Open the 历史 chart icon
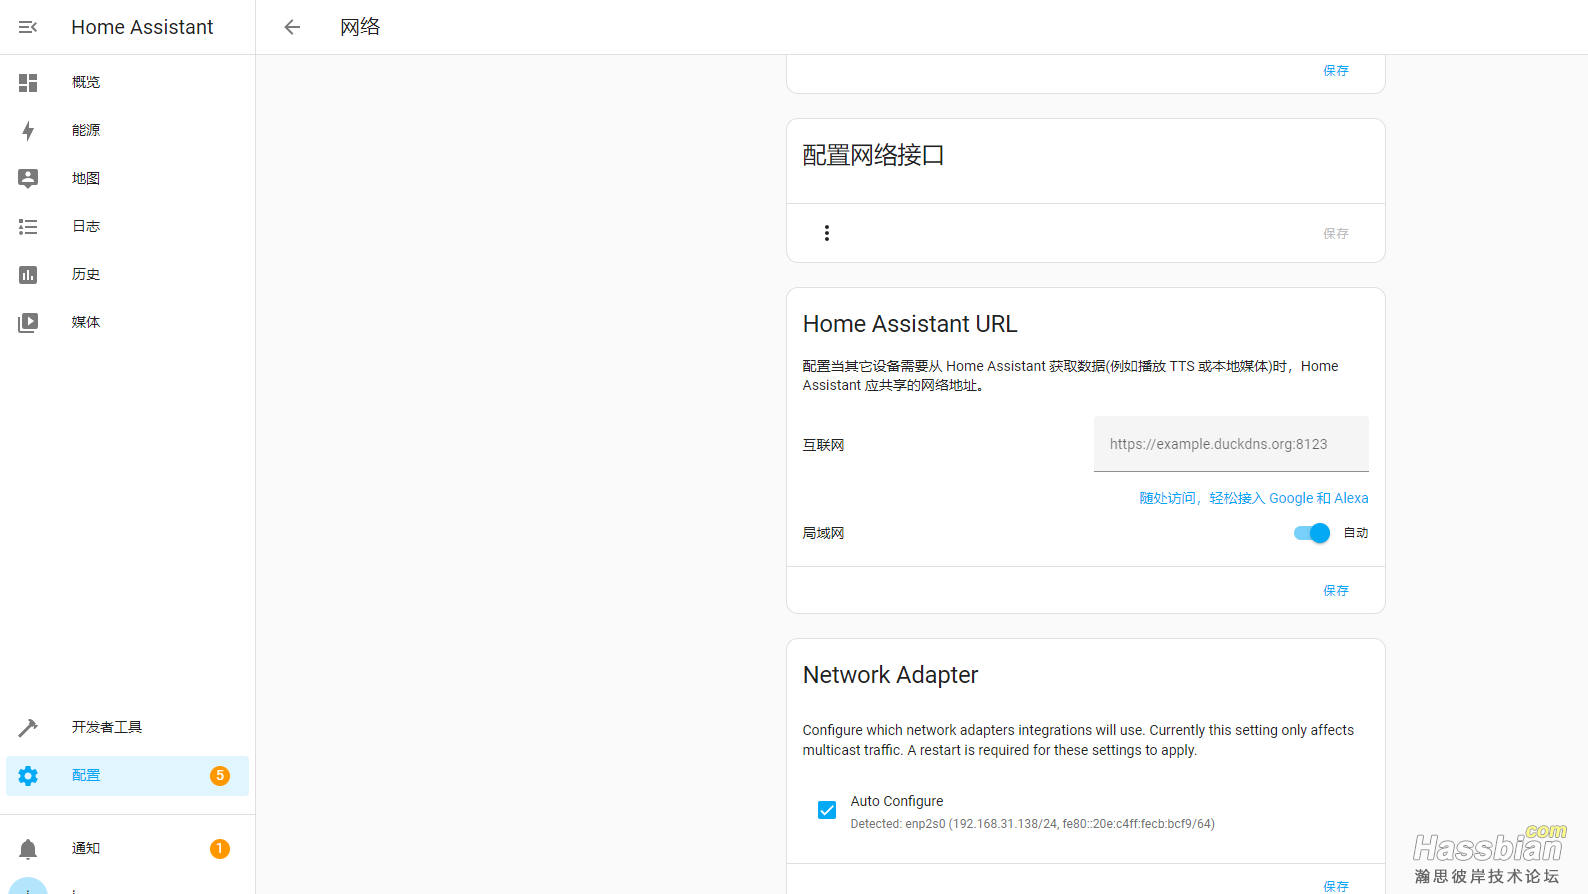Viewport: 1588px width, 894px height. pos(28,274)
